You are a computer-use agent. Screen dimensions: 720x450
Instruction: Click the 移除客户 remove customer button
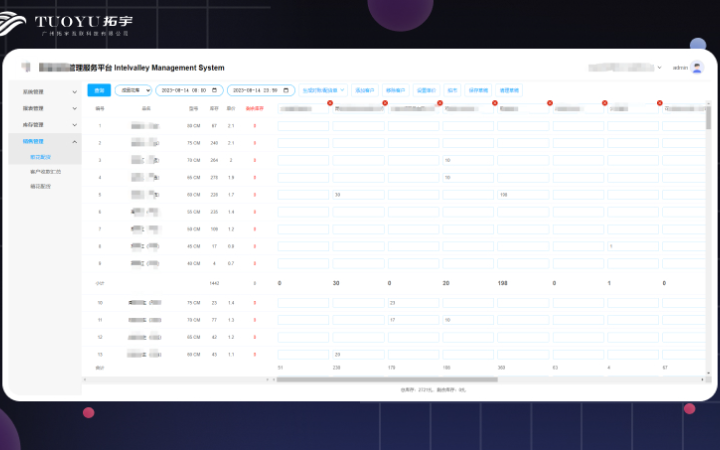tap(395, 90)
